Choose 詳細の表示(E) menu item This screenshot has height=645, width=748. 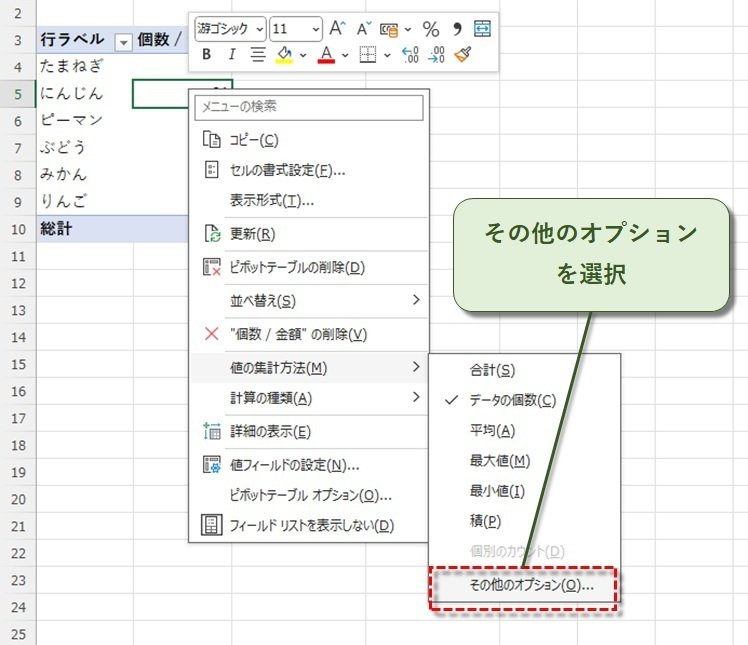(x=309, y=432)
